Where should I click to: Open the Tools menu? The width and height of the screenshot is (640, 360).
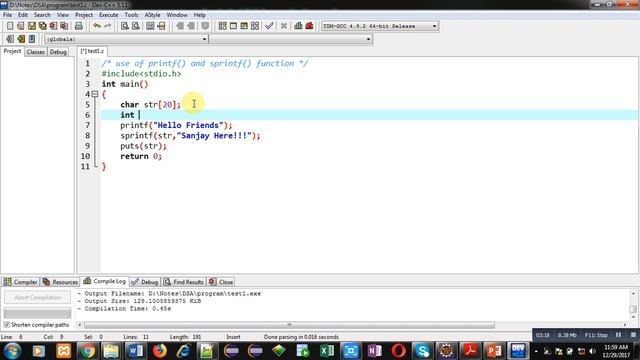[x=131, y=15]
